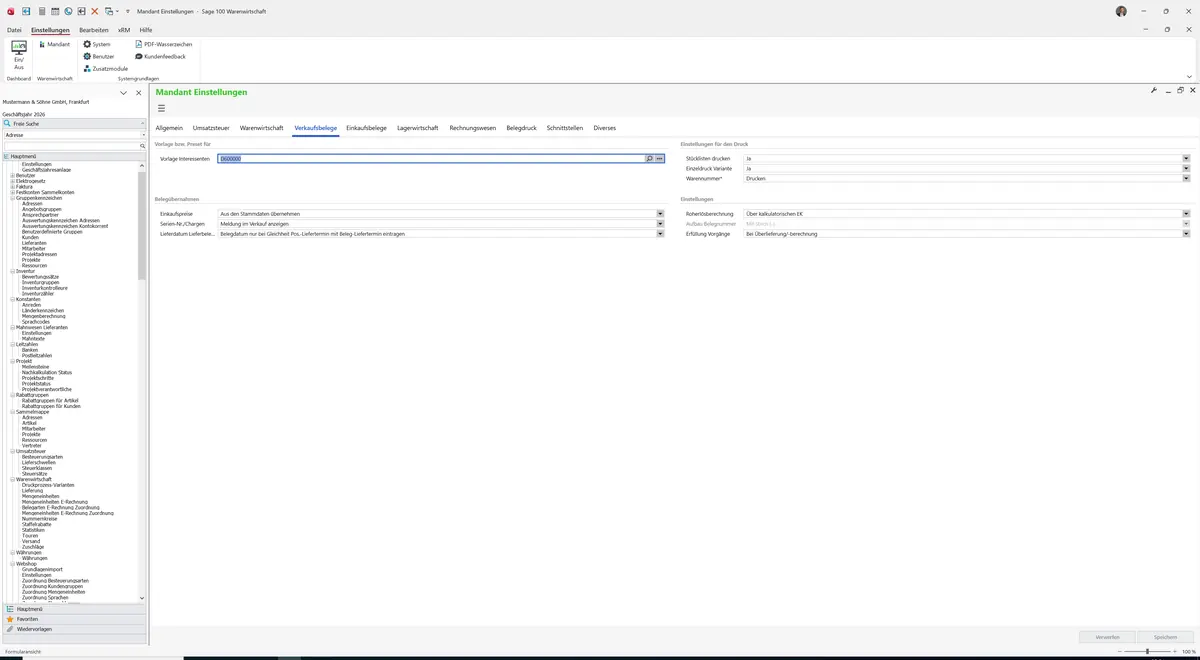Select Lieferanten in the tree
Screen dimensions: 1200x660
click(x=34, y=243)
